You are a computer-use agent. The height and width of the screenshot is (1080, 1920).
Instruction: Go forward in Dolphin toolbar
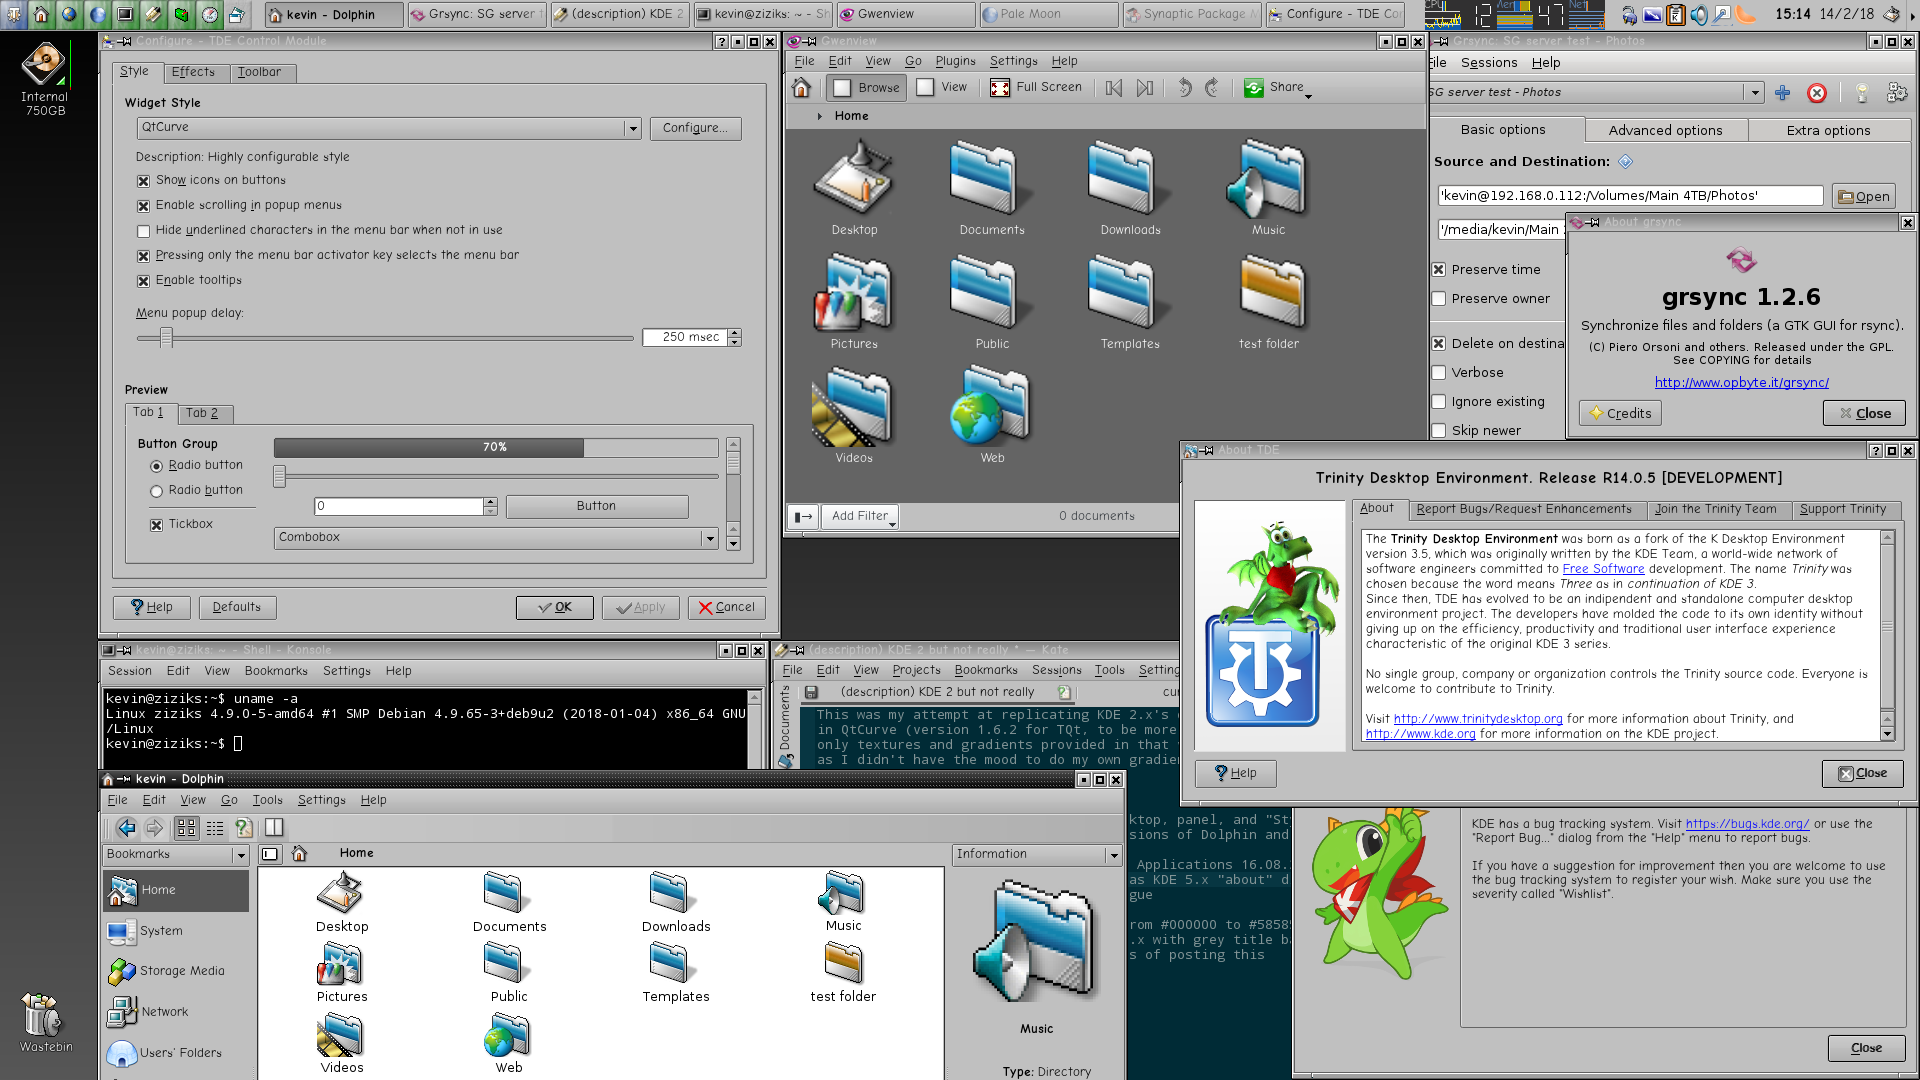point(154,828)
